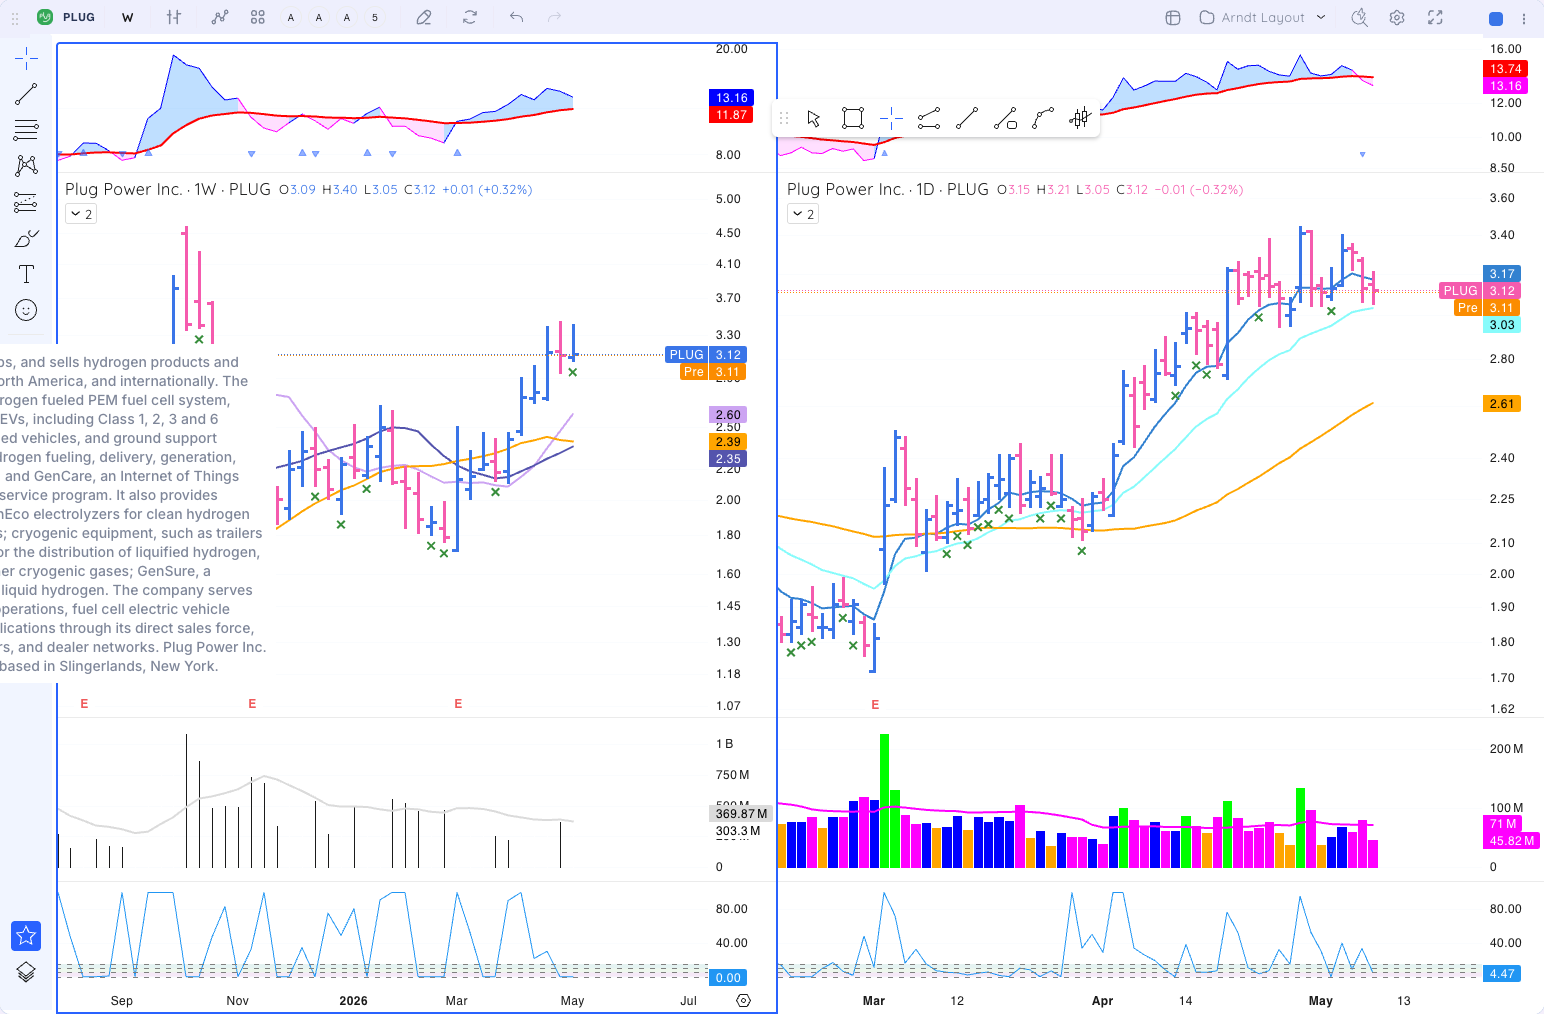Viewport: 1544px width, 1014px height.
Task: Click the cyan 3.03 price label
Action: point(1502,325)
